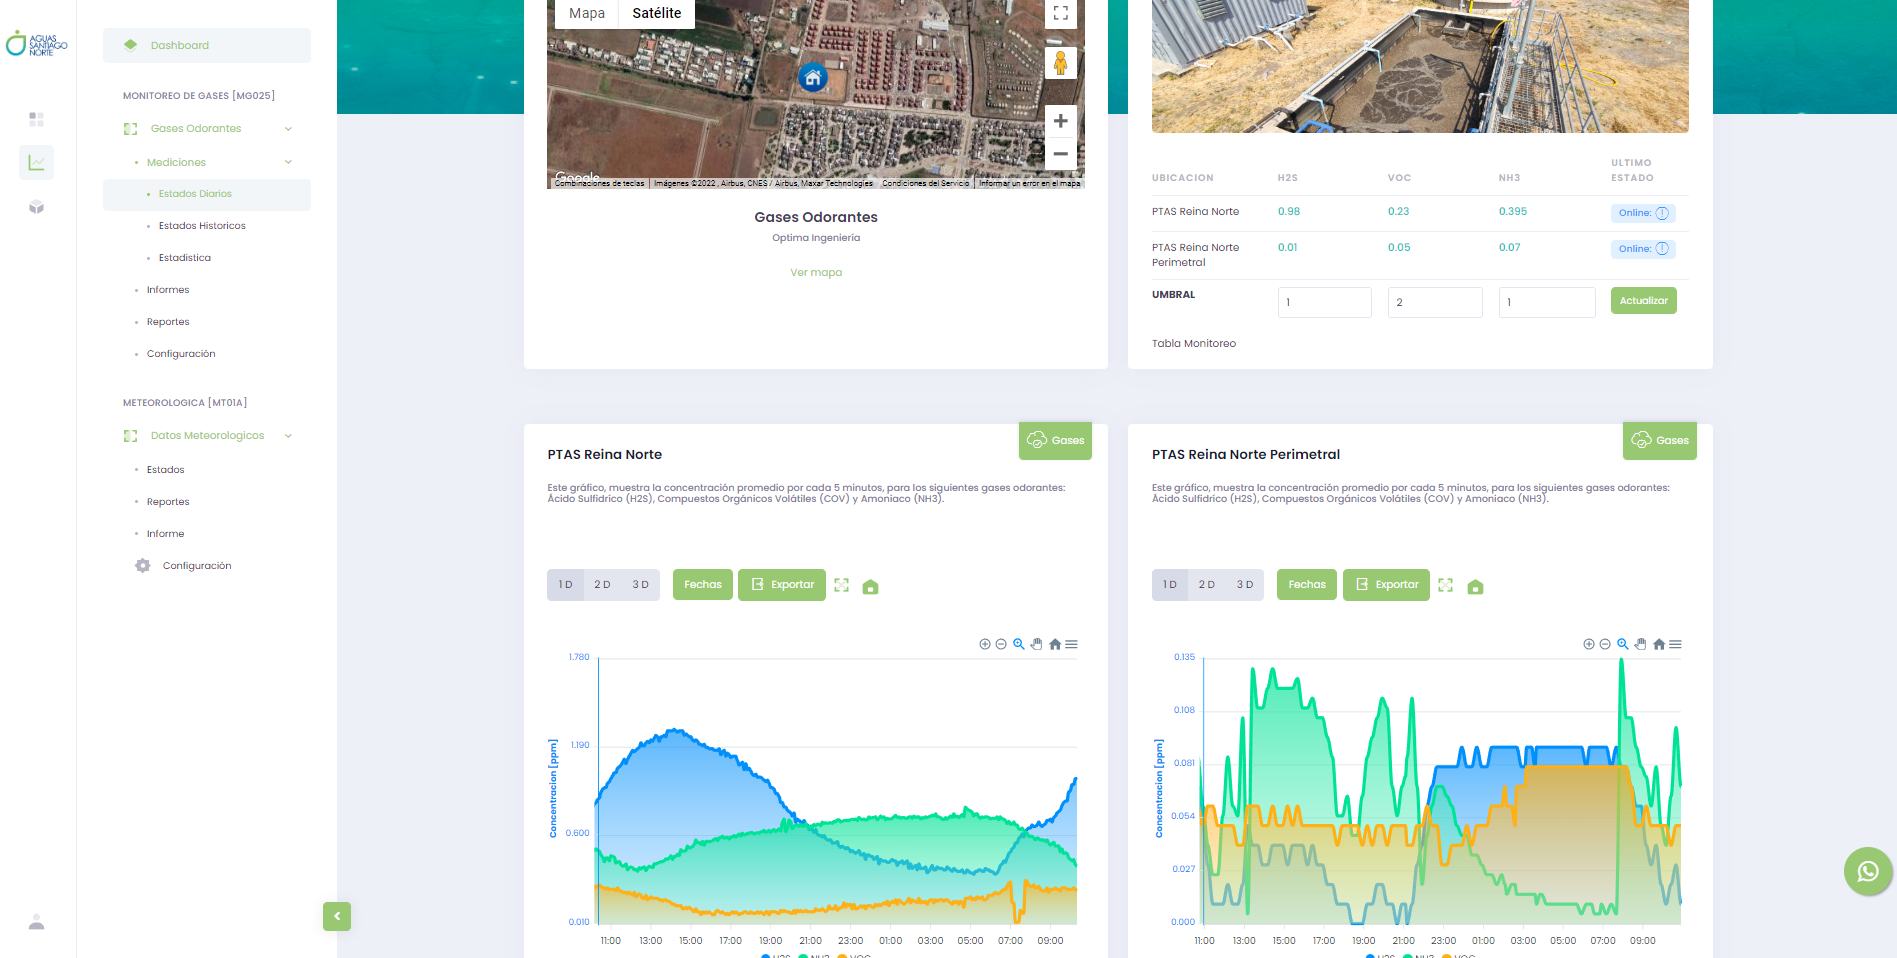Open hamburger menu on Perimetral chart toolbar
This screenshot has width=1897, height=958.
point(1675,644)
